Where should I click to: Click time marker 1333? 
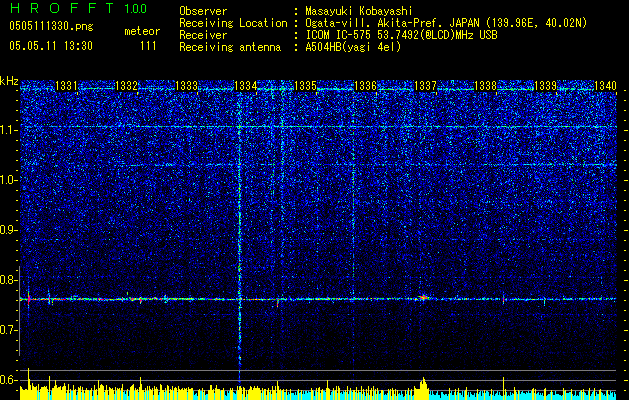point(186,85)
